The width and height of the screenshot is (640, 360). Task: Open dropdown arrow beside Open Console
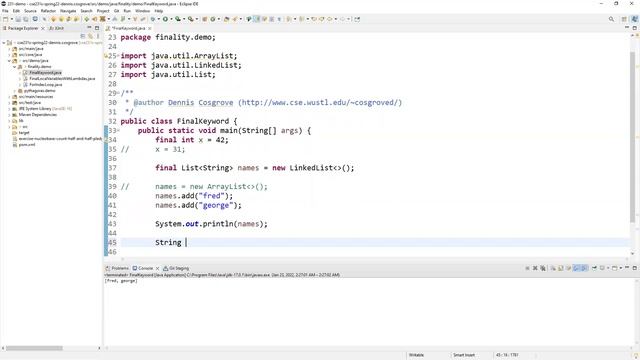(621, 268)
